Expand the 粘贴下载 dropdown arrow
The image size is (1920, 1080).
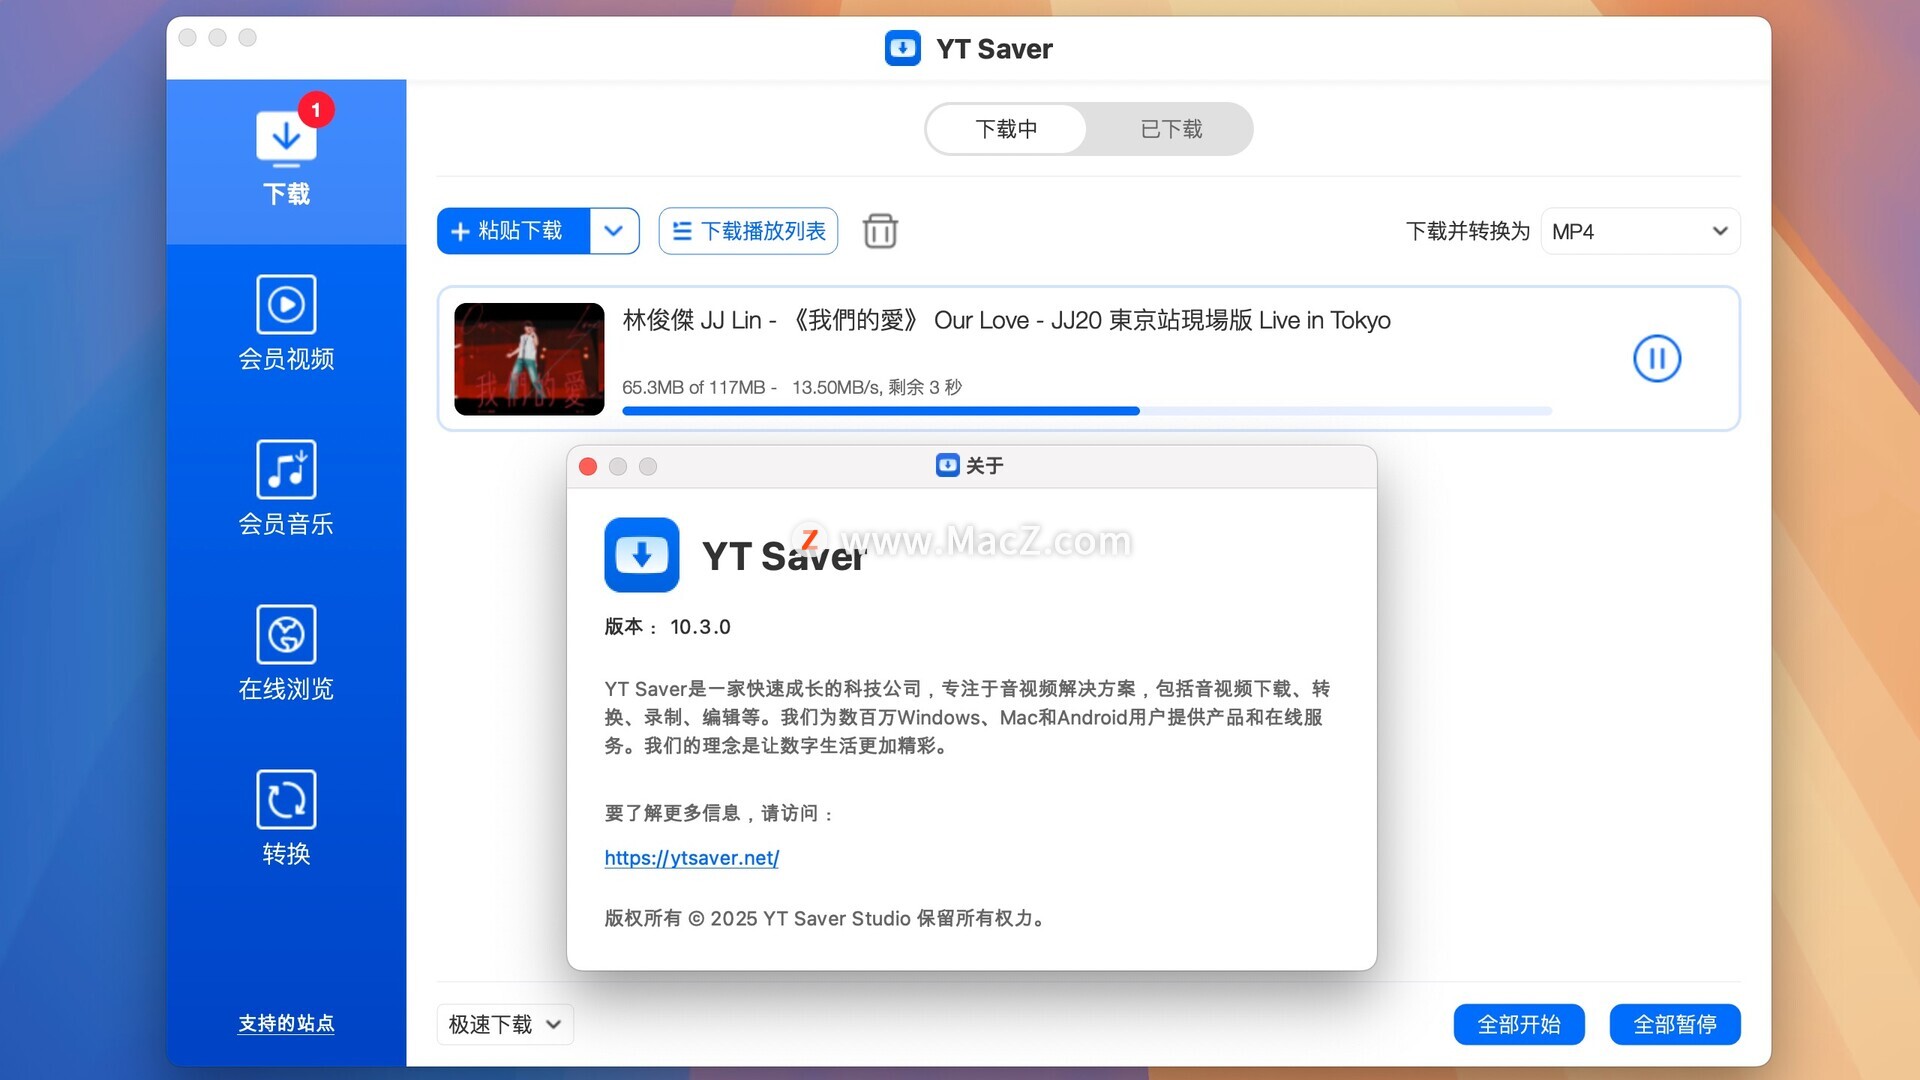(x=614, y=231)
